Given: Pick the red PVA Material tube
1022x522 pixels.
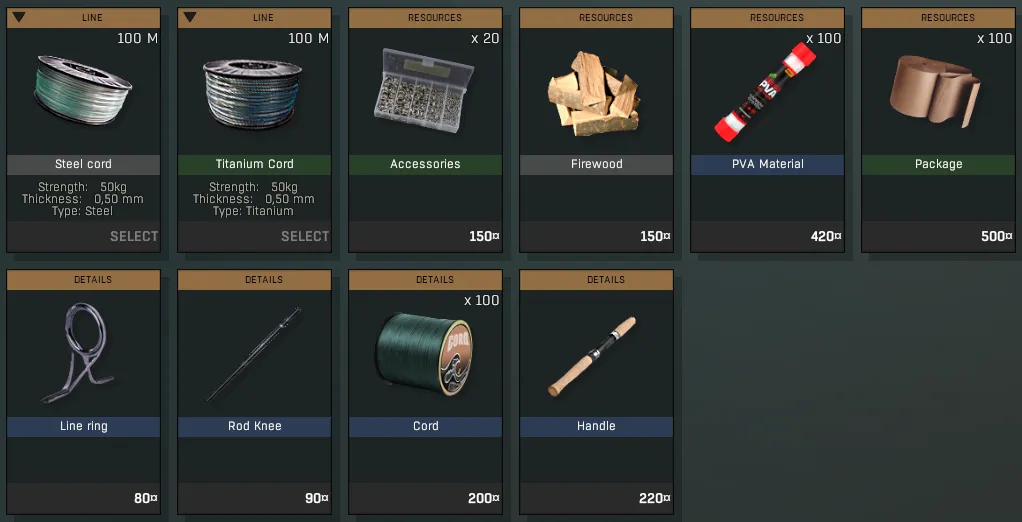Looking at the screenshot, I should coord(766,93).
